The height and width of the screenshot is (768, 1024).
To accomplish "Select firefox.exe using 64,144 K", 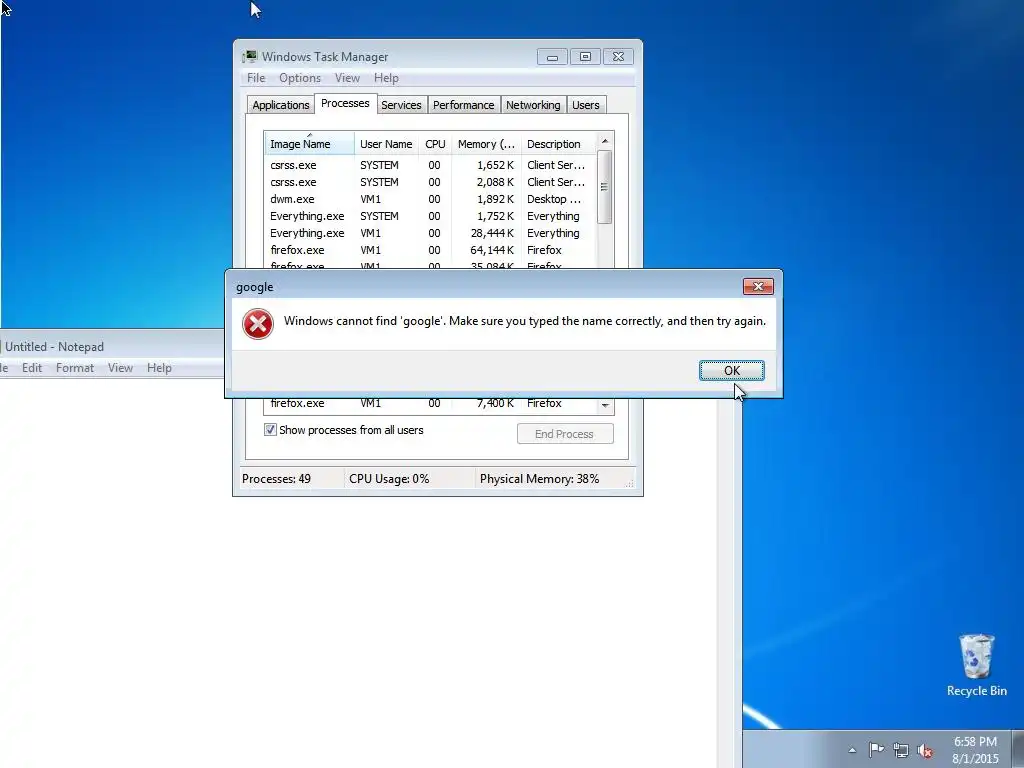I will [x=430, y=250].
